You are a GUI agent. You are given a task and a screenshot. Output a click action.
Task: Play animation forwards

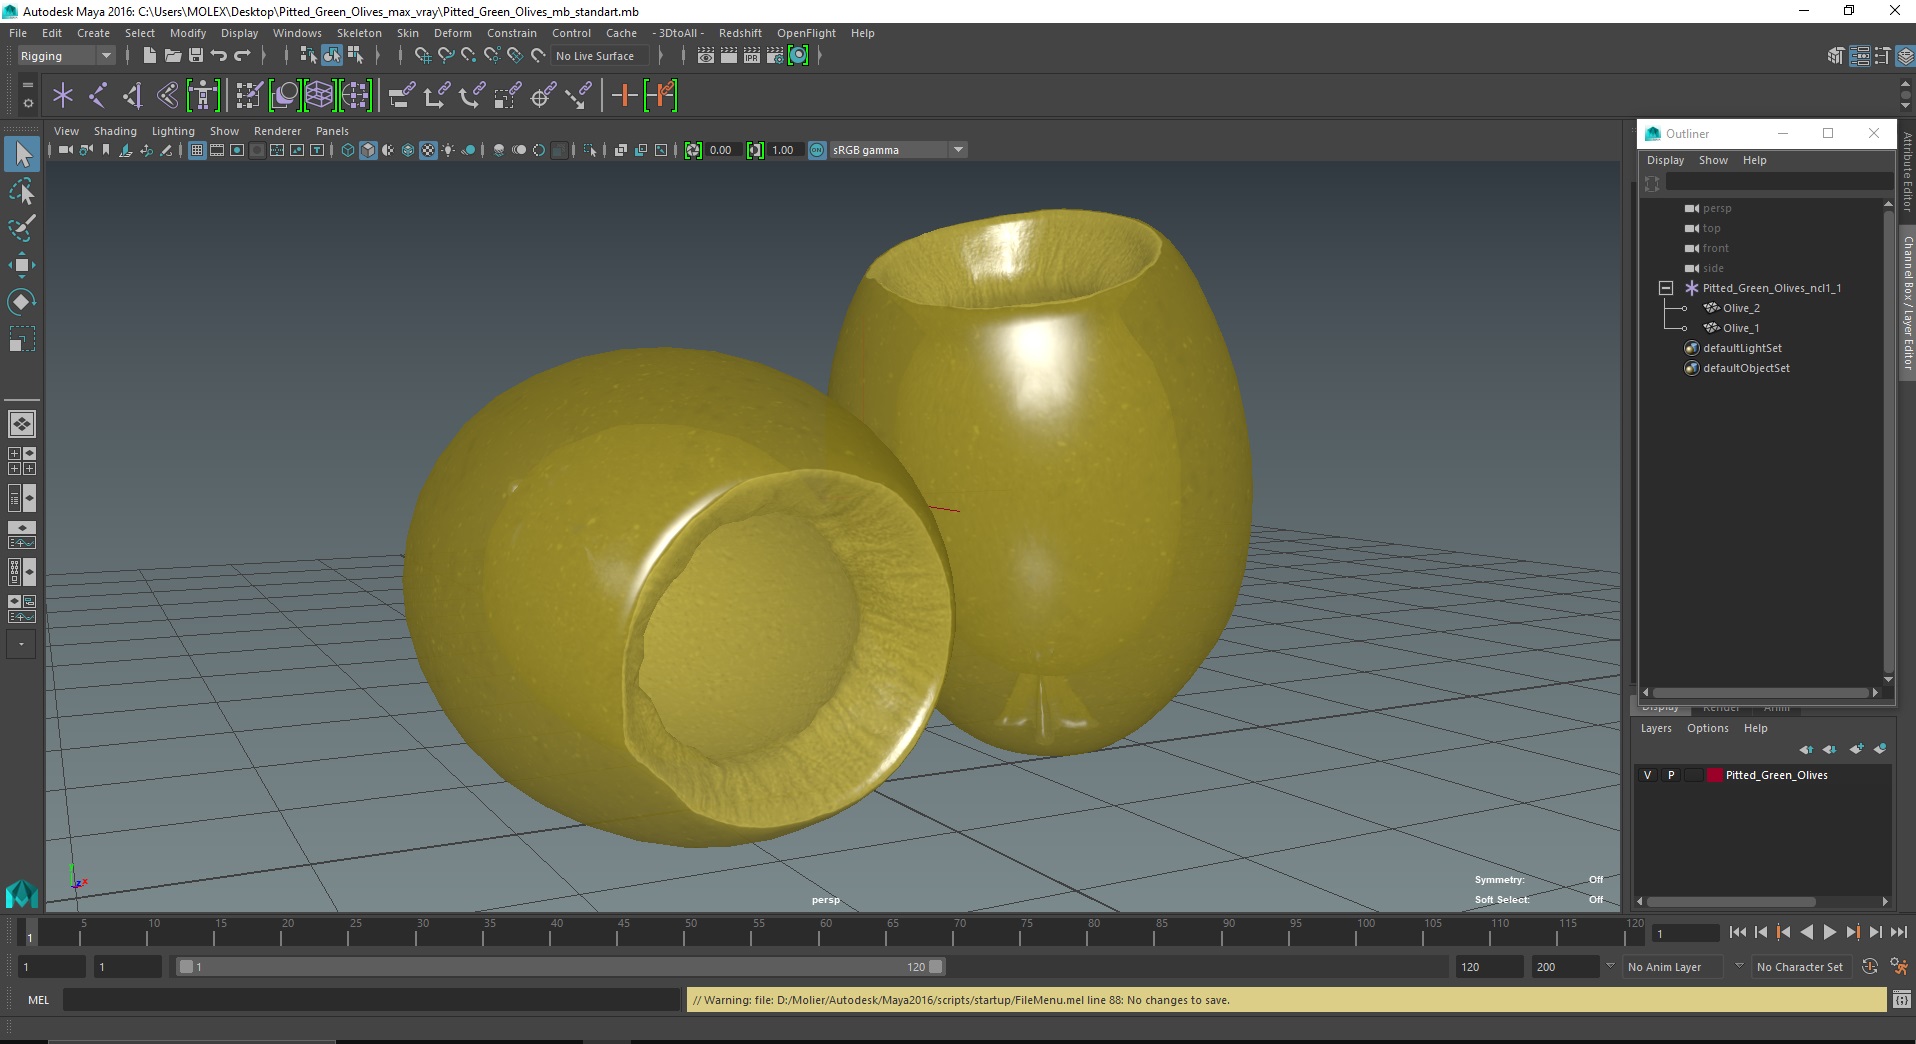tap(1830, 932)
